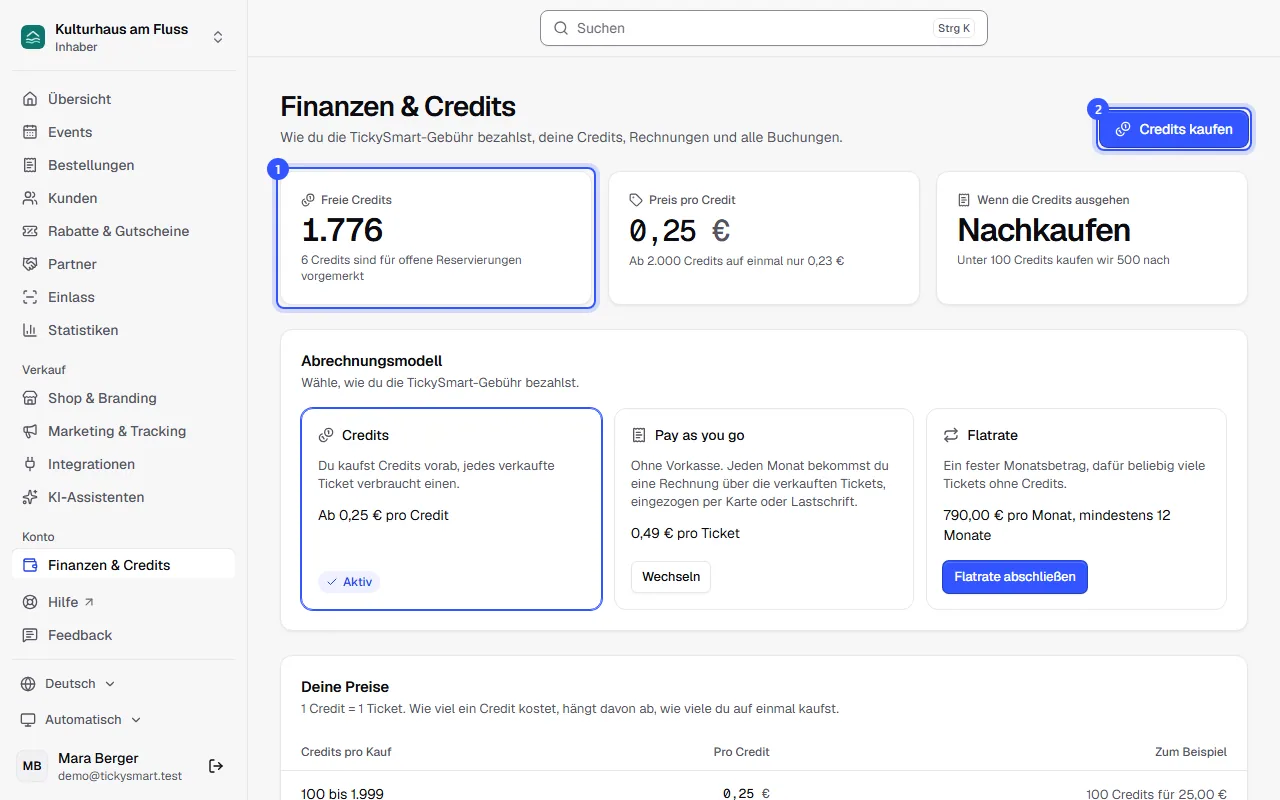The width and height of the screenshot is (1280, 800).
Task: Click the Marketing & Tracking megaphone icon
Action: click(30, 431)
